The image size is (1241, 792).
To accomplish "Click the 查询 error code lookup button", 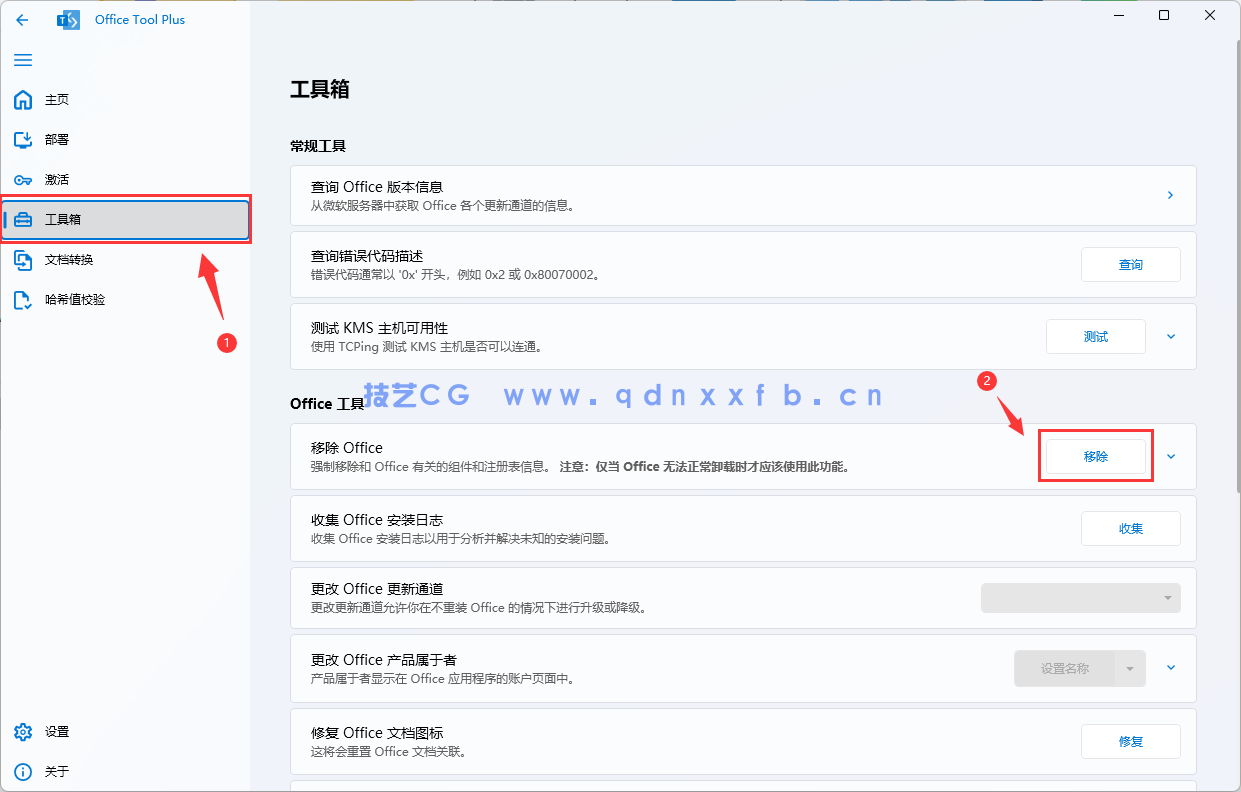I will click(x=1130, y=264).
